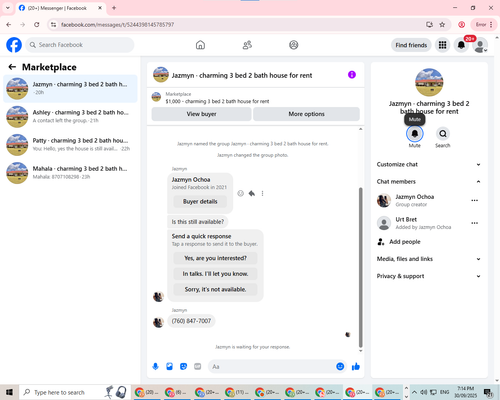The image size is (500, 400).
Task: Open Buyer details button
Action: coord(200,201)
